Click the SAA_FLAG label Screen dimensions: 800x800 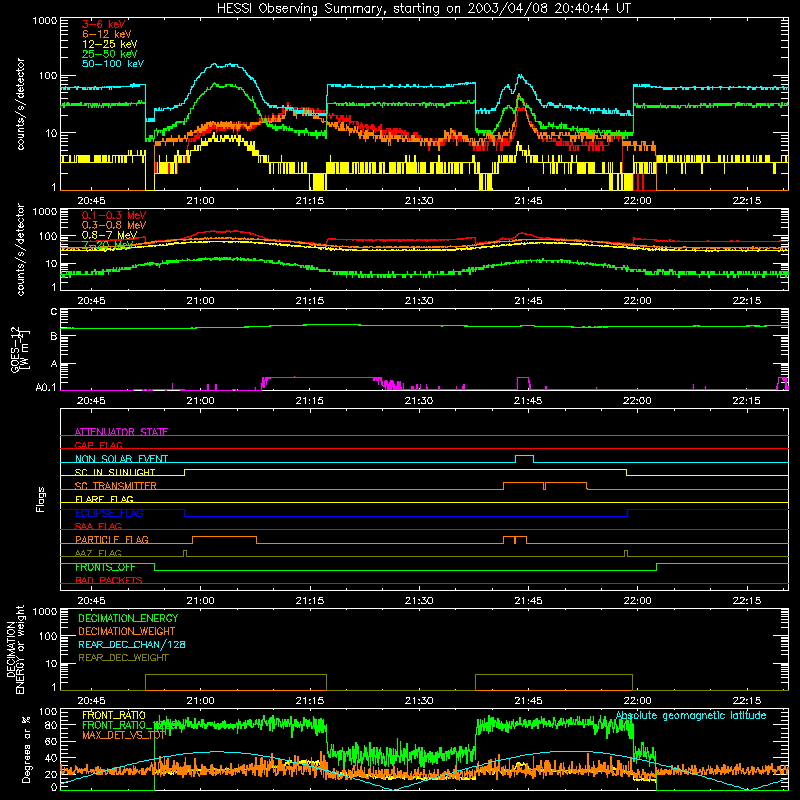(98, 526)
